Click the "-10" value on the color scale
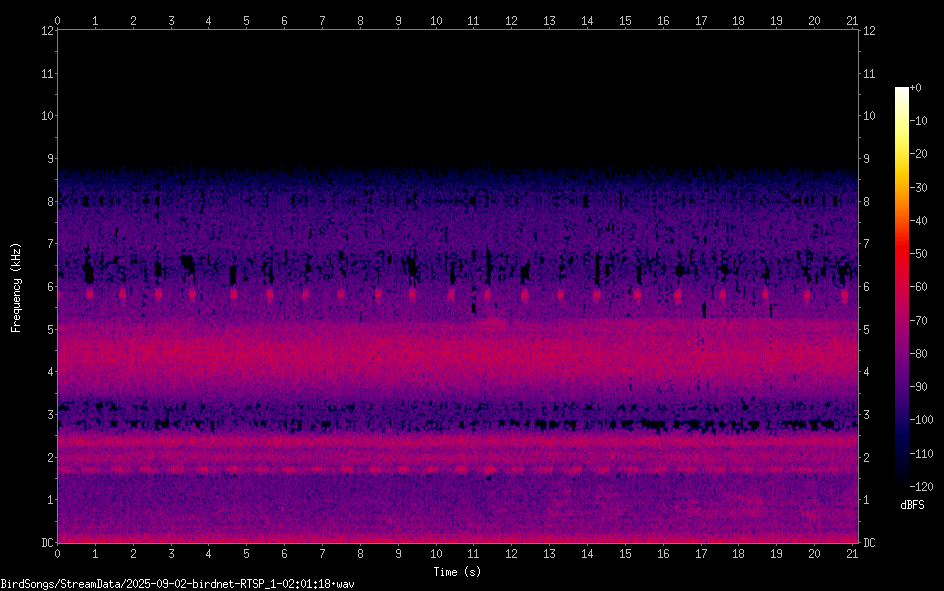 919,121
